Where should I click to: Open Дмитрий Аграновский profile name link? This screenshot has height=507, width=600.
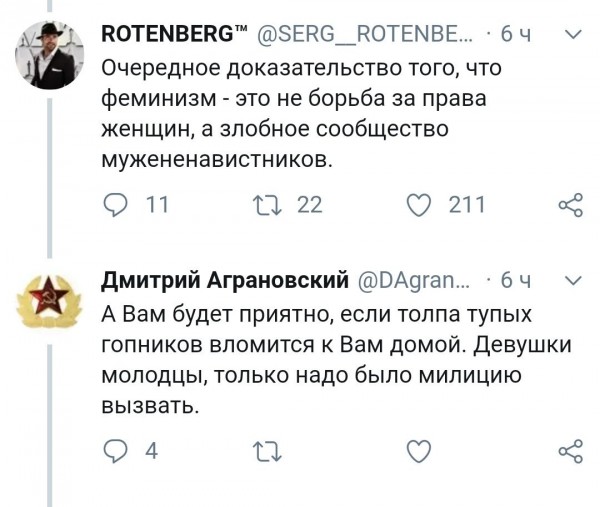tap(226, 278)
